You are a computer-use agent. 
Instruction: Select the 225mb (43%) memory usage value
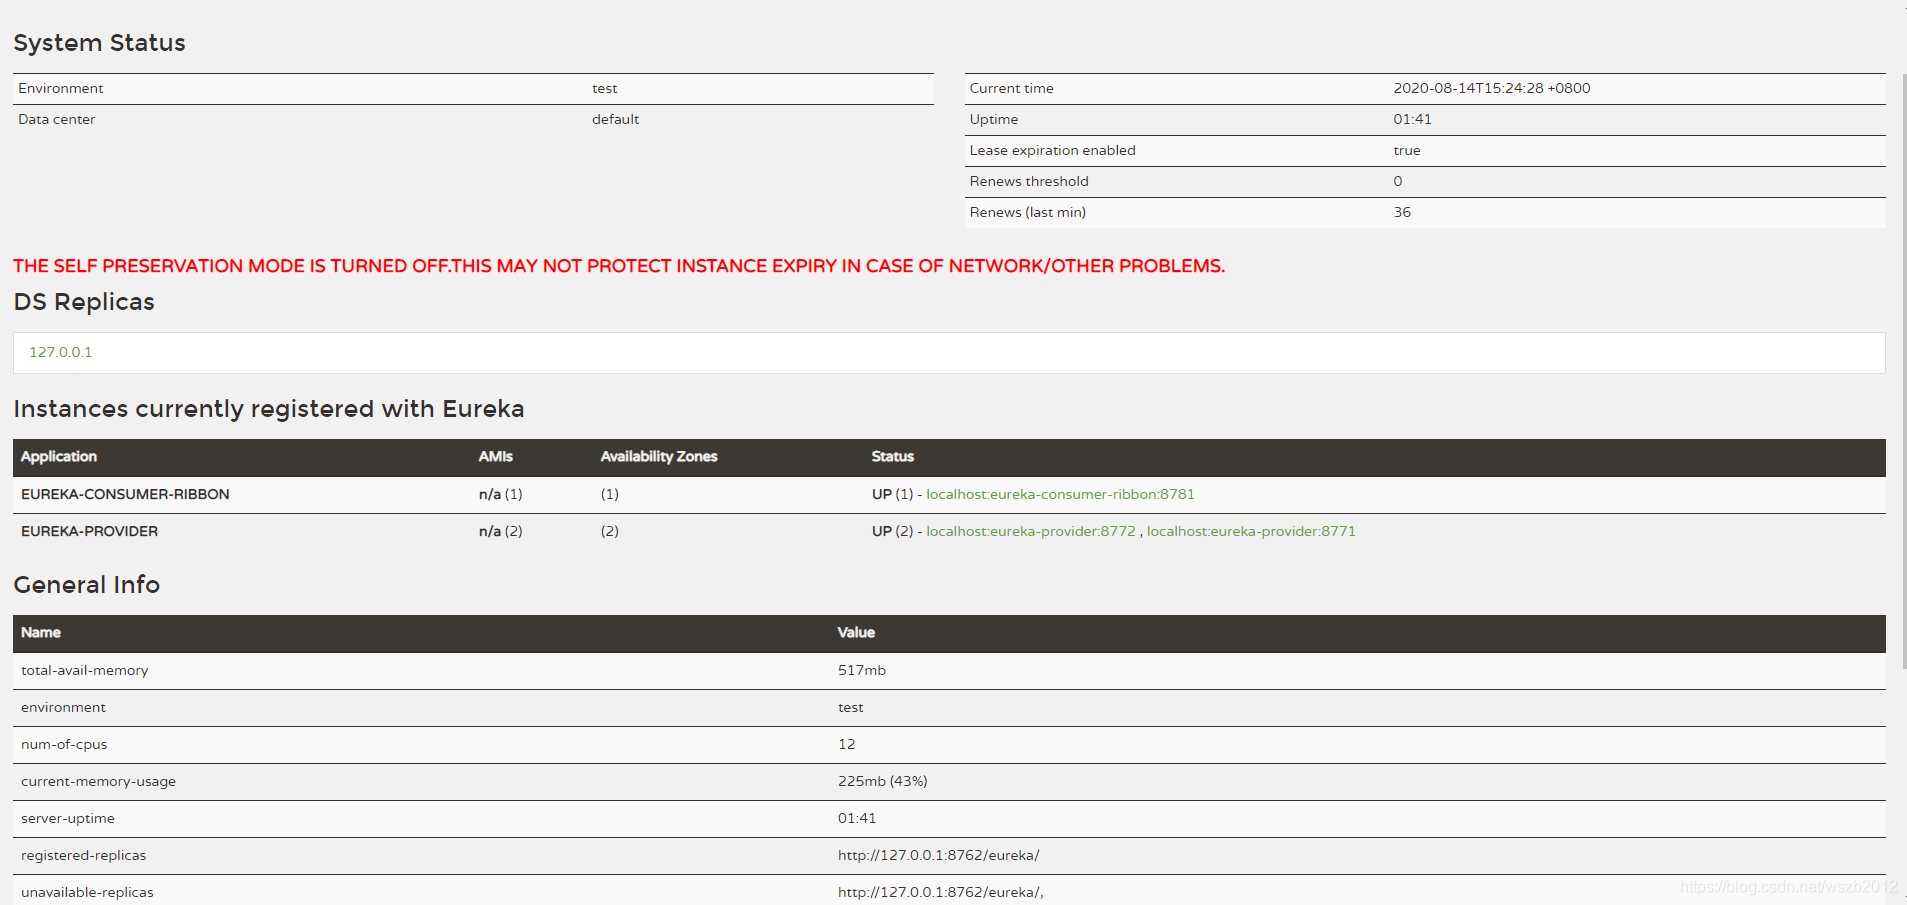pyautogui.click(x=882, y=781)
